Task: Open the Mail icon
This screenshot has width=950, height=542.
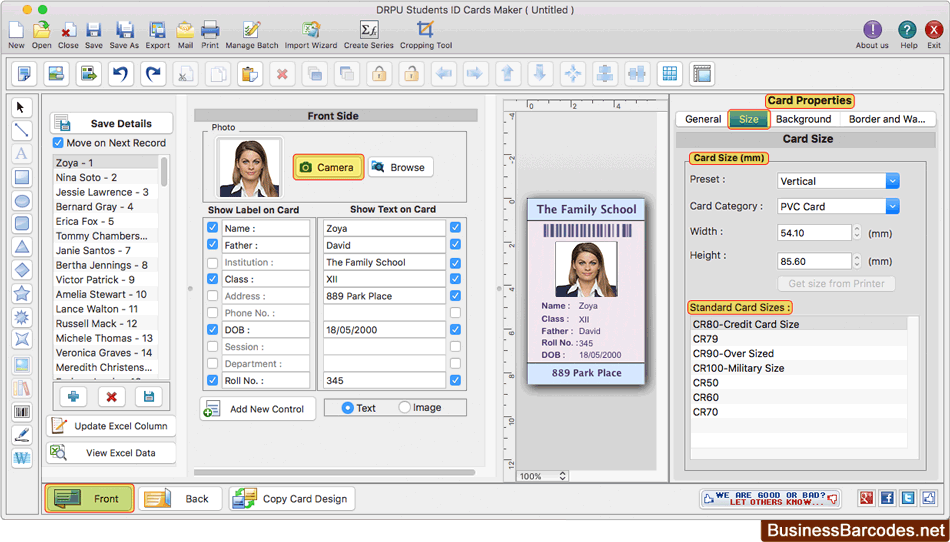Action: [x=185, y=35]
